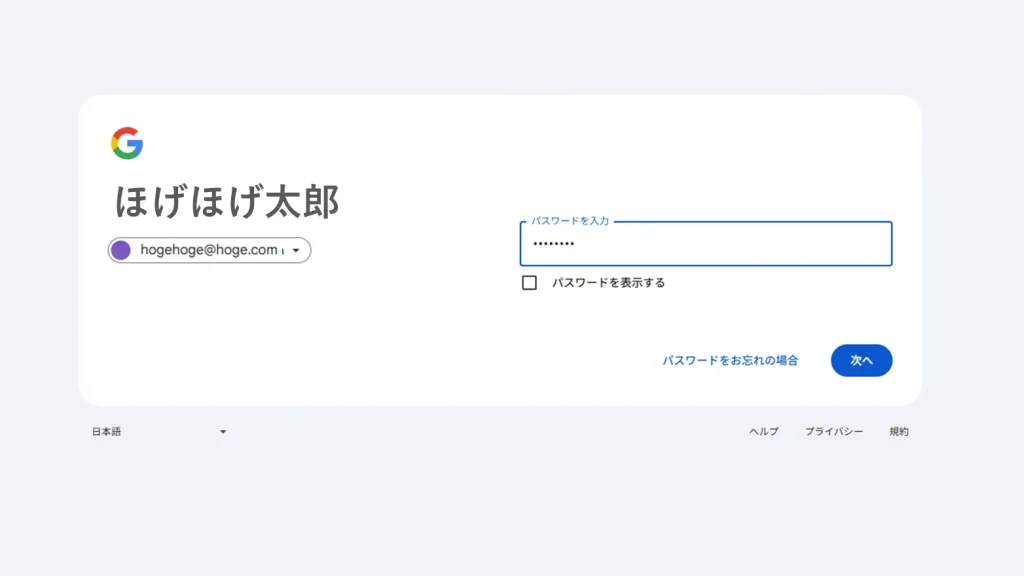The image size is (1024, 576).
Task: Open the 規約 footer link
Action: pyautogui.click(x=899, y=432)
